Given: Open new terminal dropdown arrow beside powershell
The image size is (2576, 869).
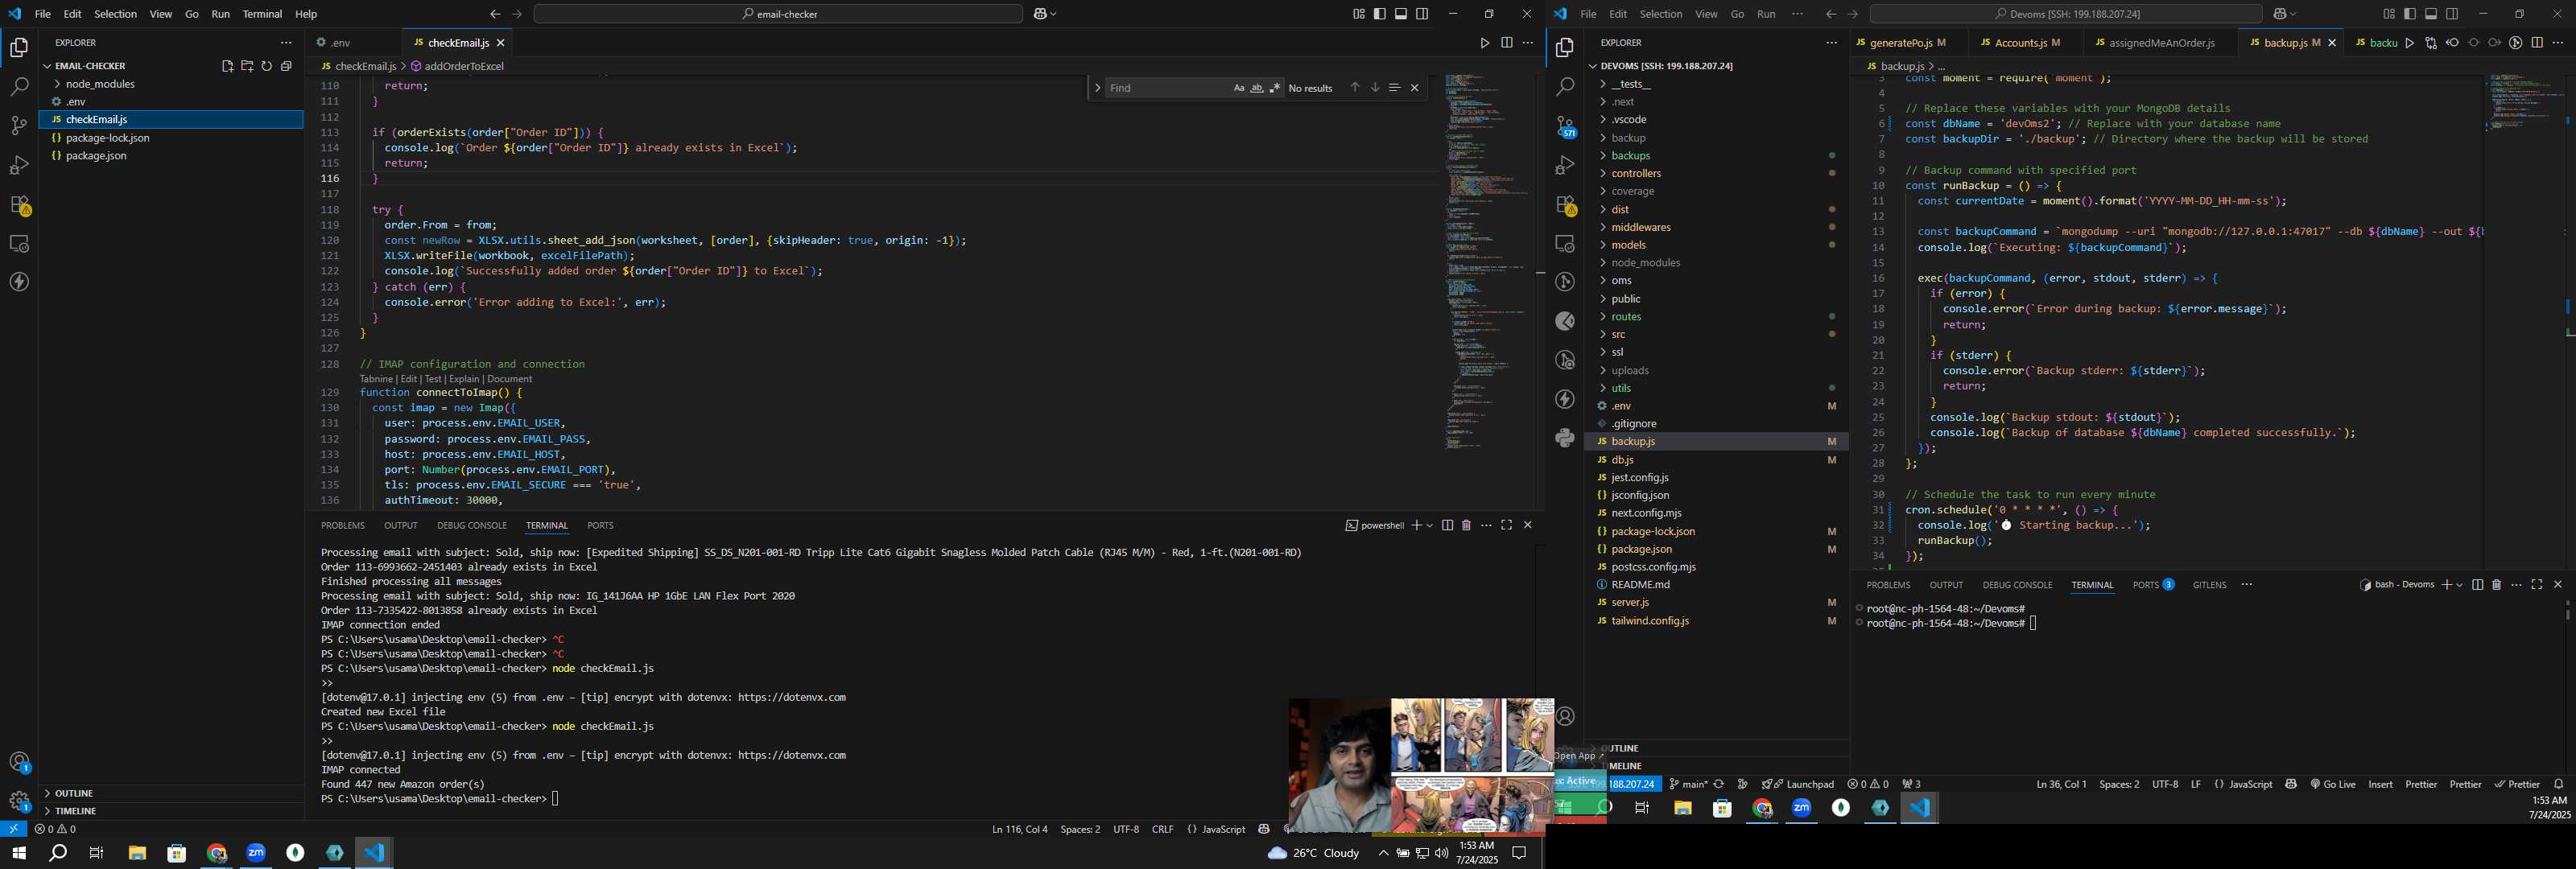Looking at the screenshot, I should pyautogui.click(x=1430, y=525).
